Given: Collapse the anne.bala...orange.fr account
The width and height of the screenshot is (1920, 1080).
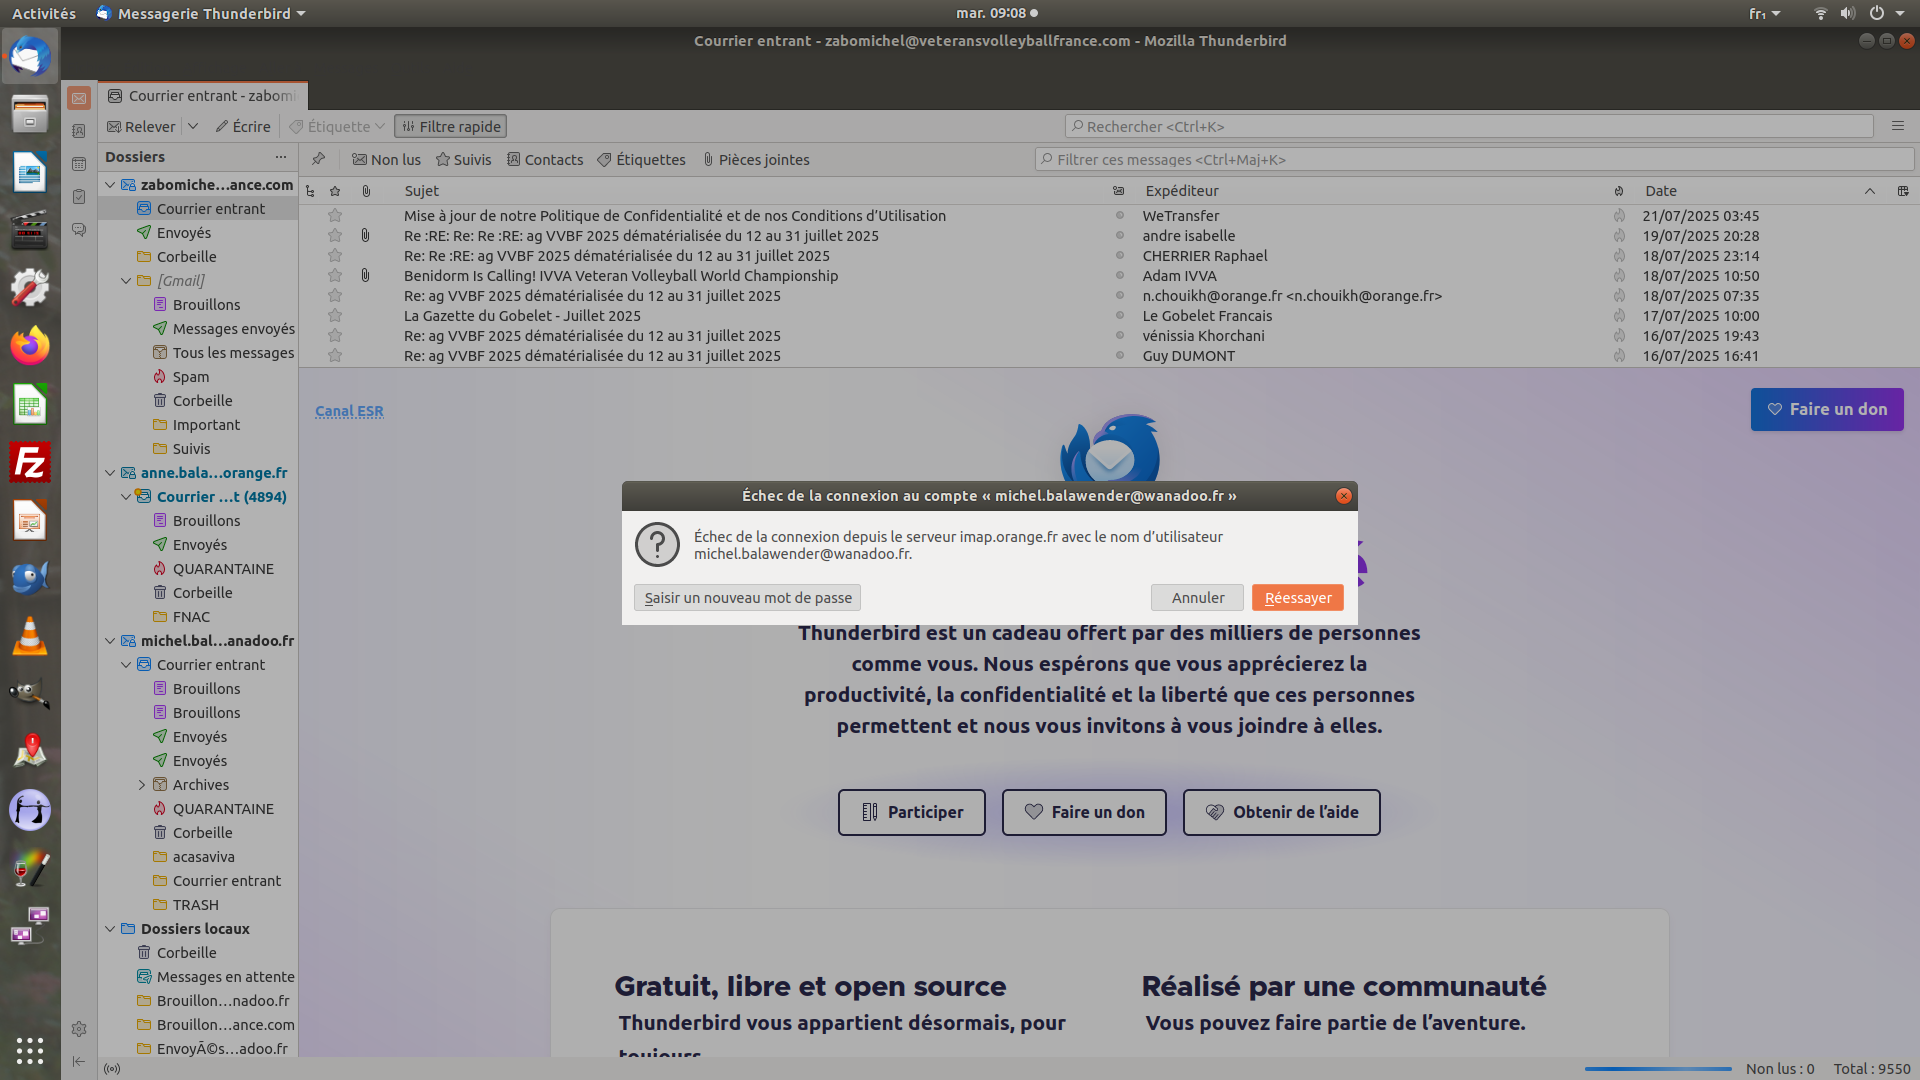Looking at the screenshot, I should pos(110,473).
